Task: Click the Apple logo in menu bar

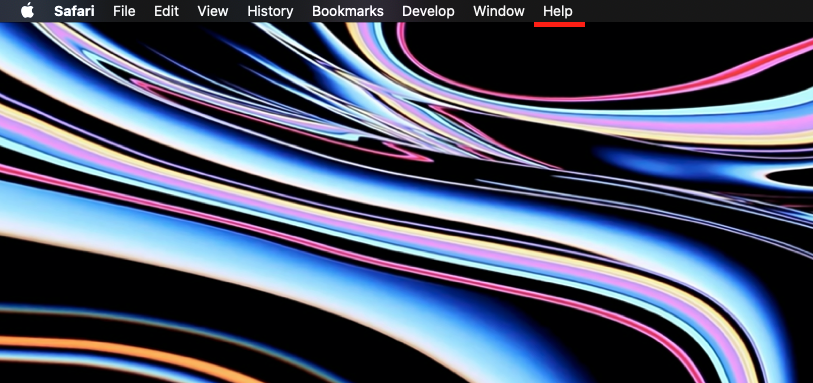Action: click(x=27, y=11)
